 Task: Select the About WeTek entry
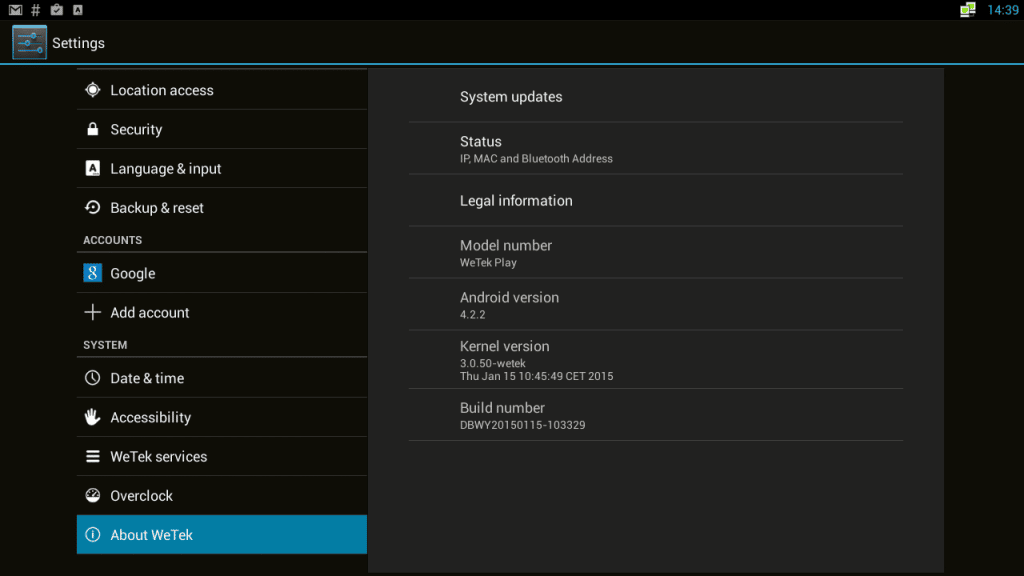(222, 535)
